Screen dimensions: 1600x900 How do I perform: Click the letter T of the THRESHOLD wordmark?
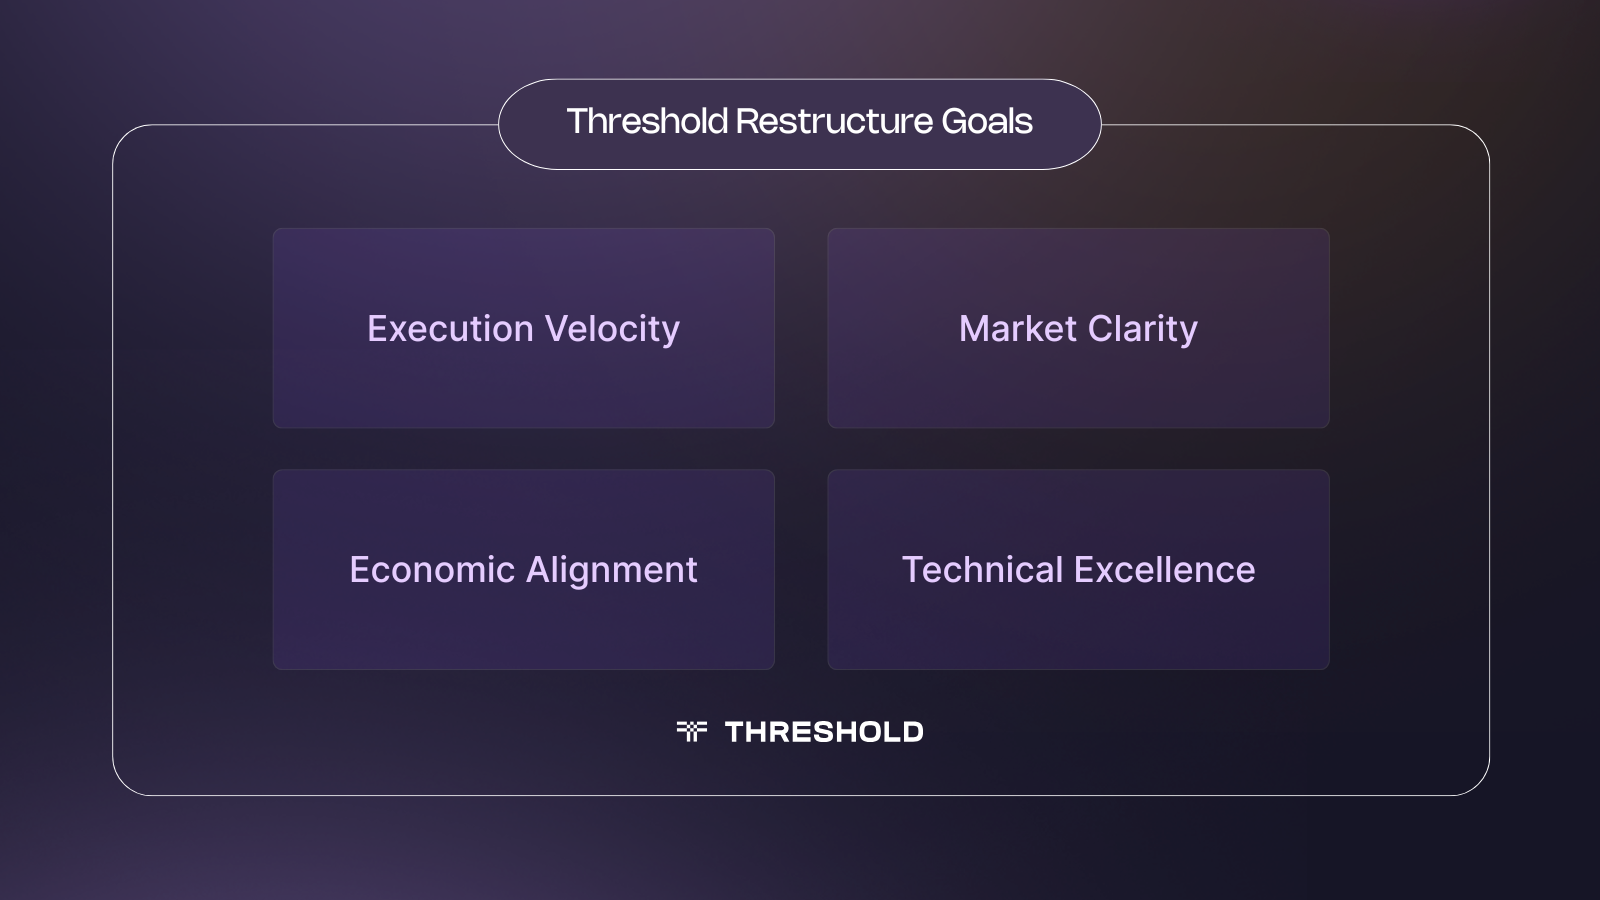click(735, 732)
